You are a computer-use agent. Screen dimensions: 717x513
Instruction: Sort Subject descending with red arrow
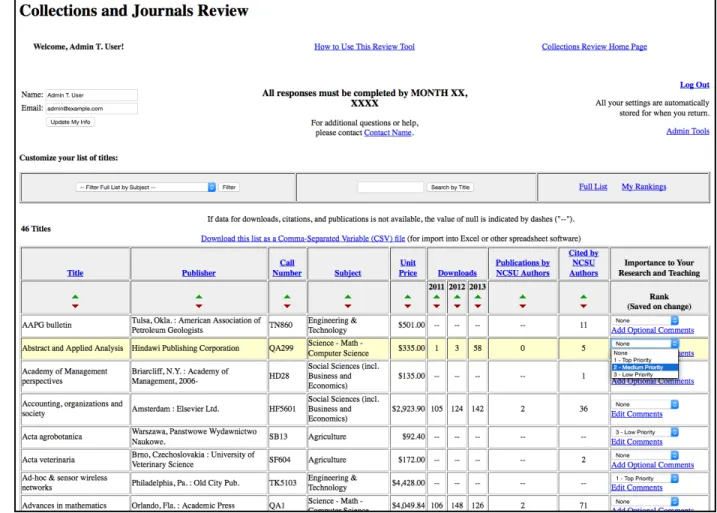pyautogui.click(x=348, y=306)
